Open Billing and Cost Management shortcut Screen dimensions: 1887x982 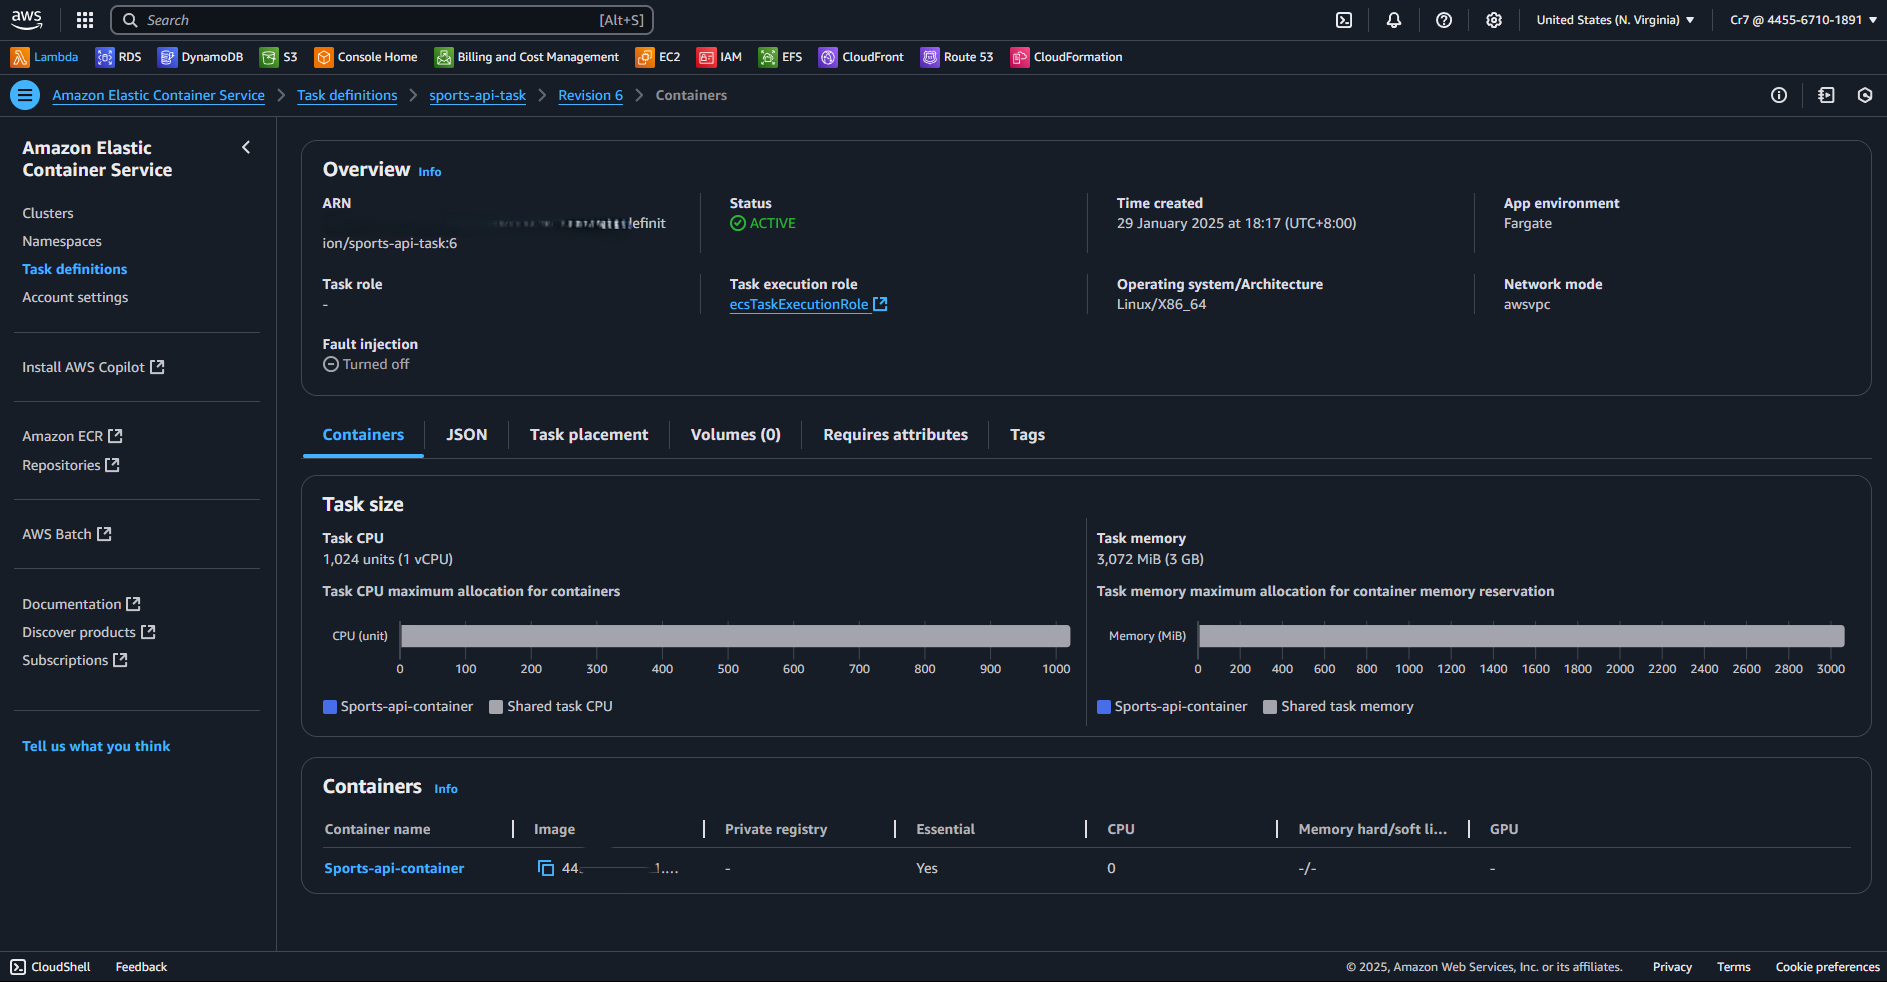click(x=527, y=57)
